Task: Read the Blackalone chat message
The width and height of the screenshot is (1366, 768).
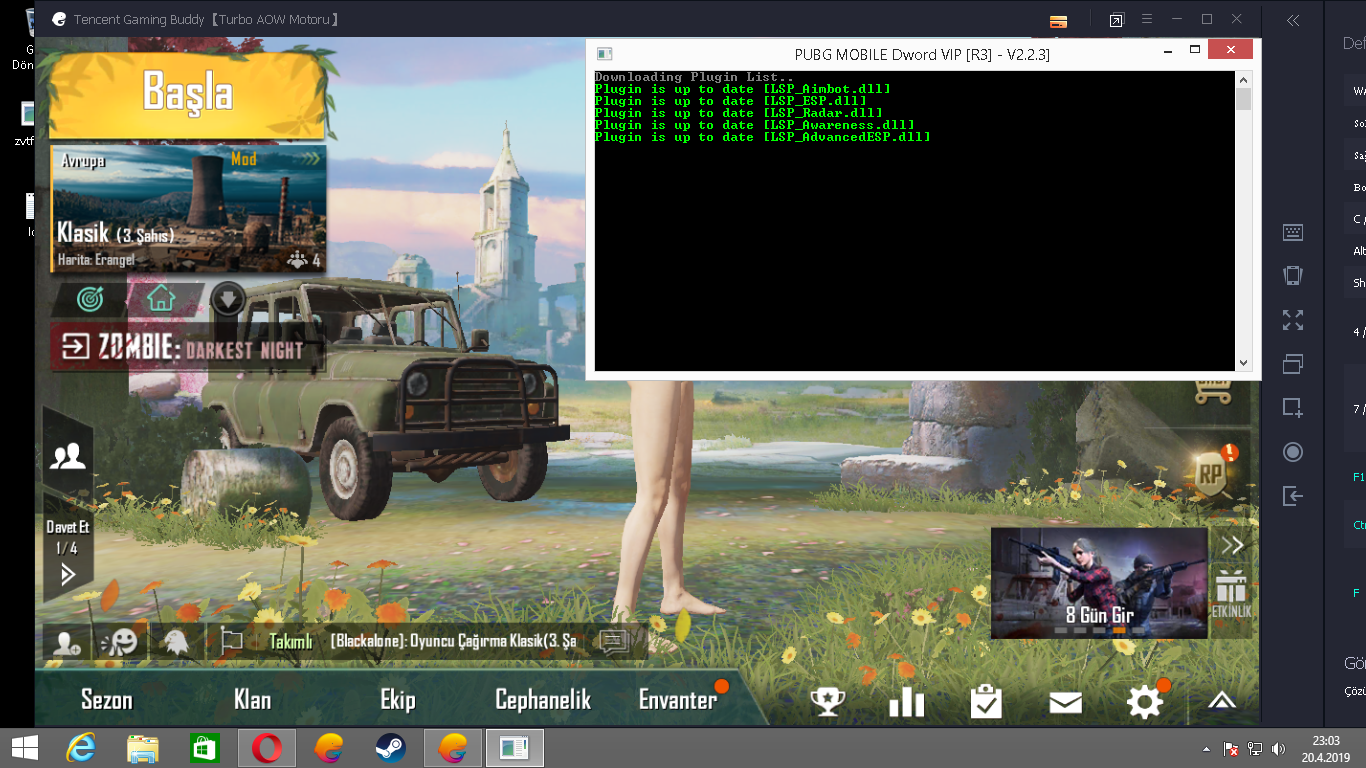Action: point(453,642)
